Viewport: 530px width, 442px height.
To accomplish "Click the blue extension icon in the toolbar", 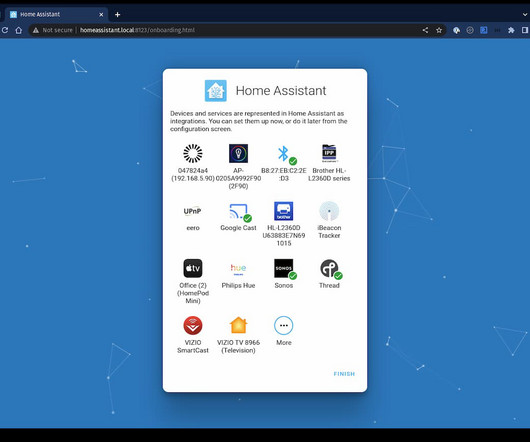I will coord(484,30).
